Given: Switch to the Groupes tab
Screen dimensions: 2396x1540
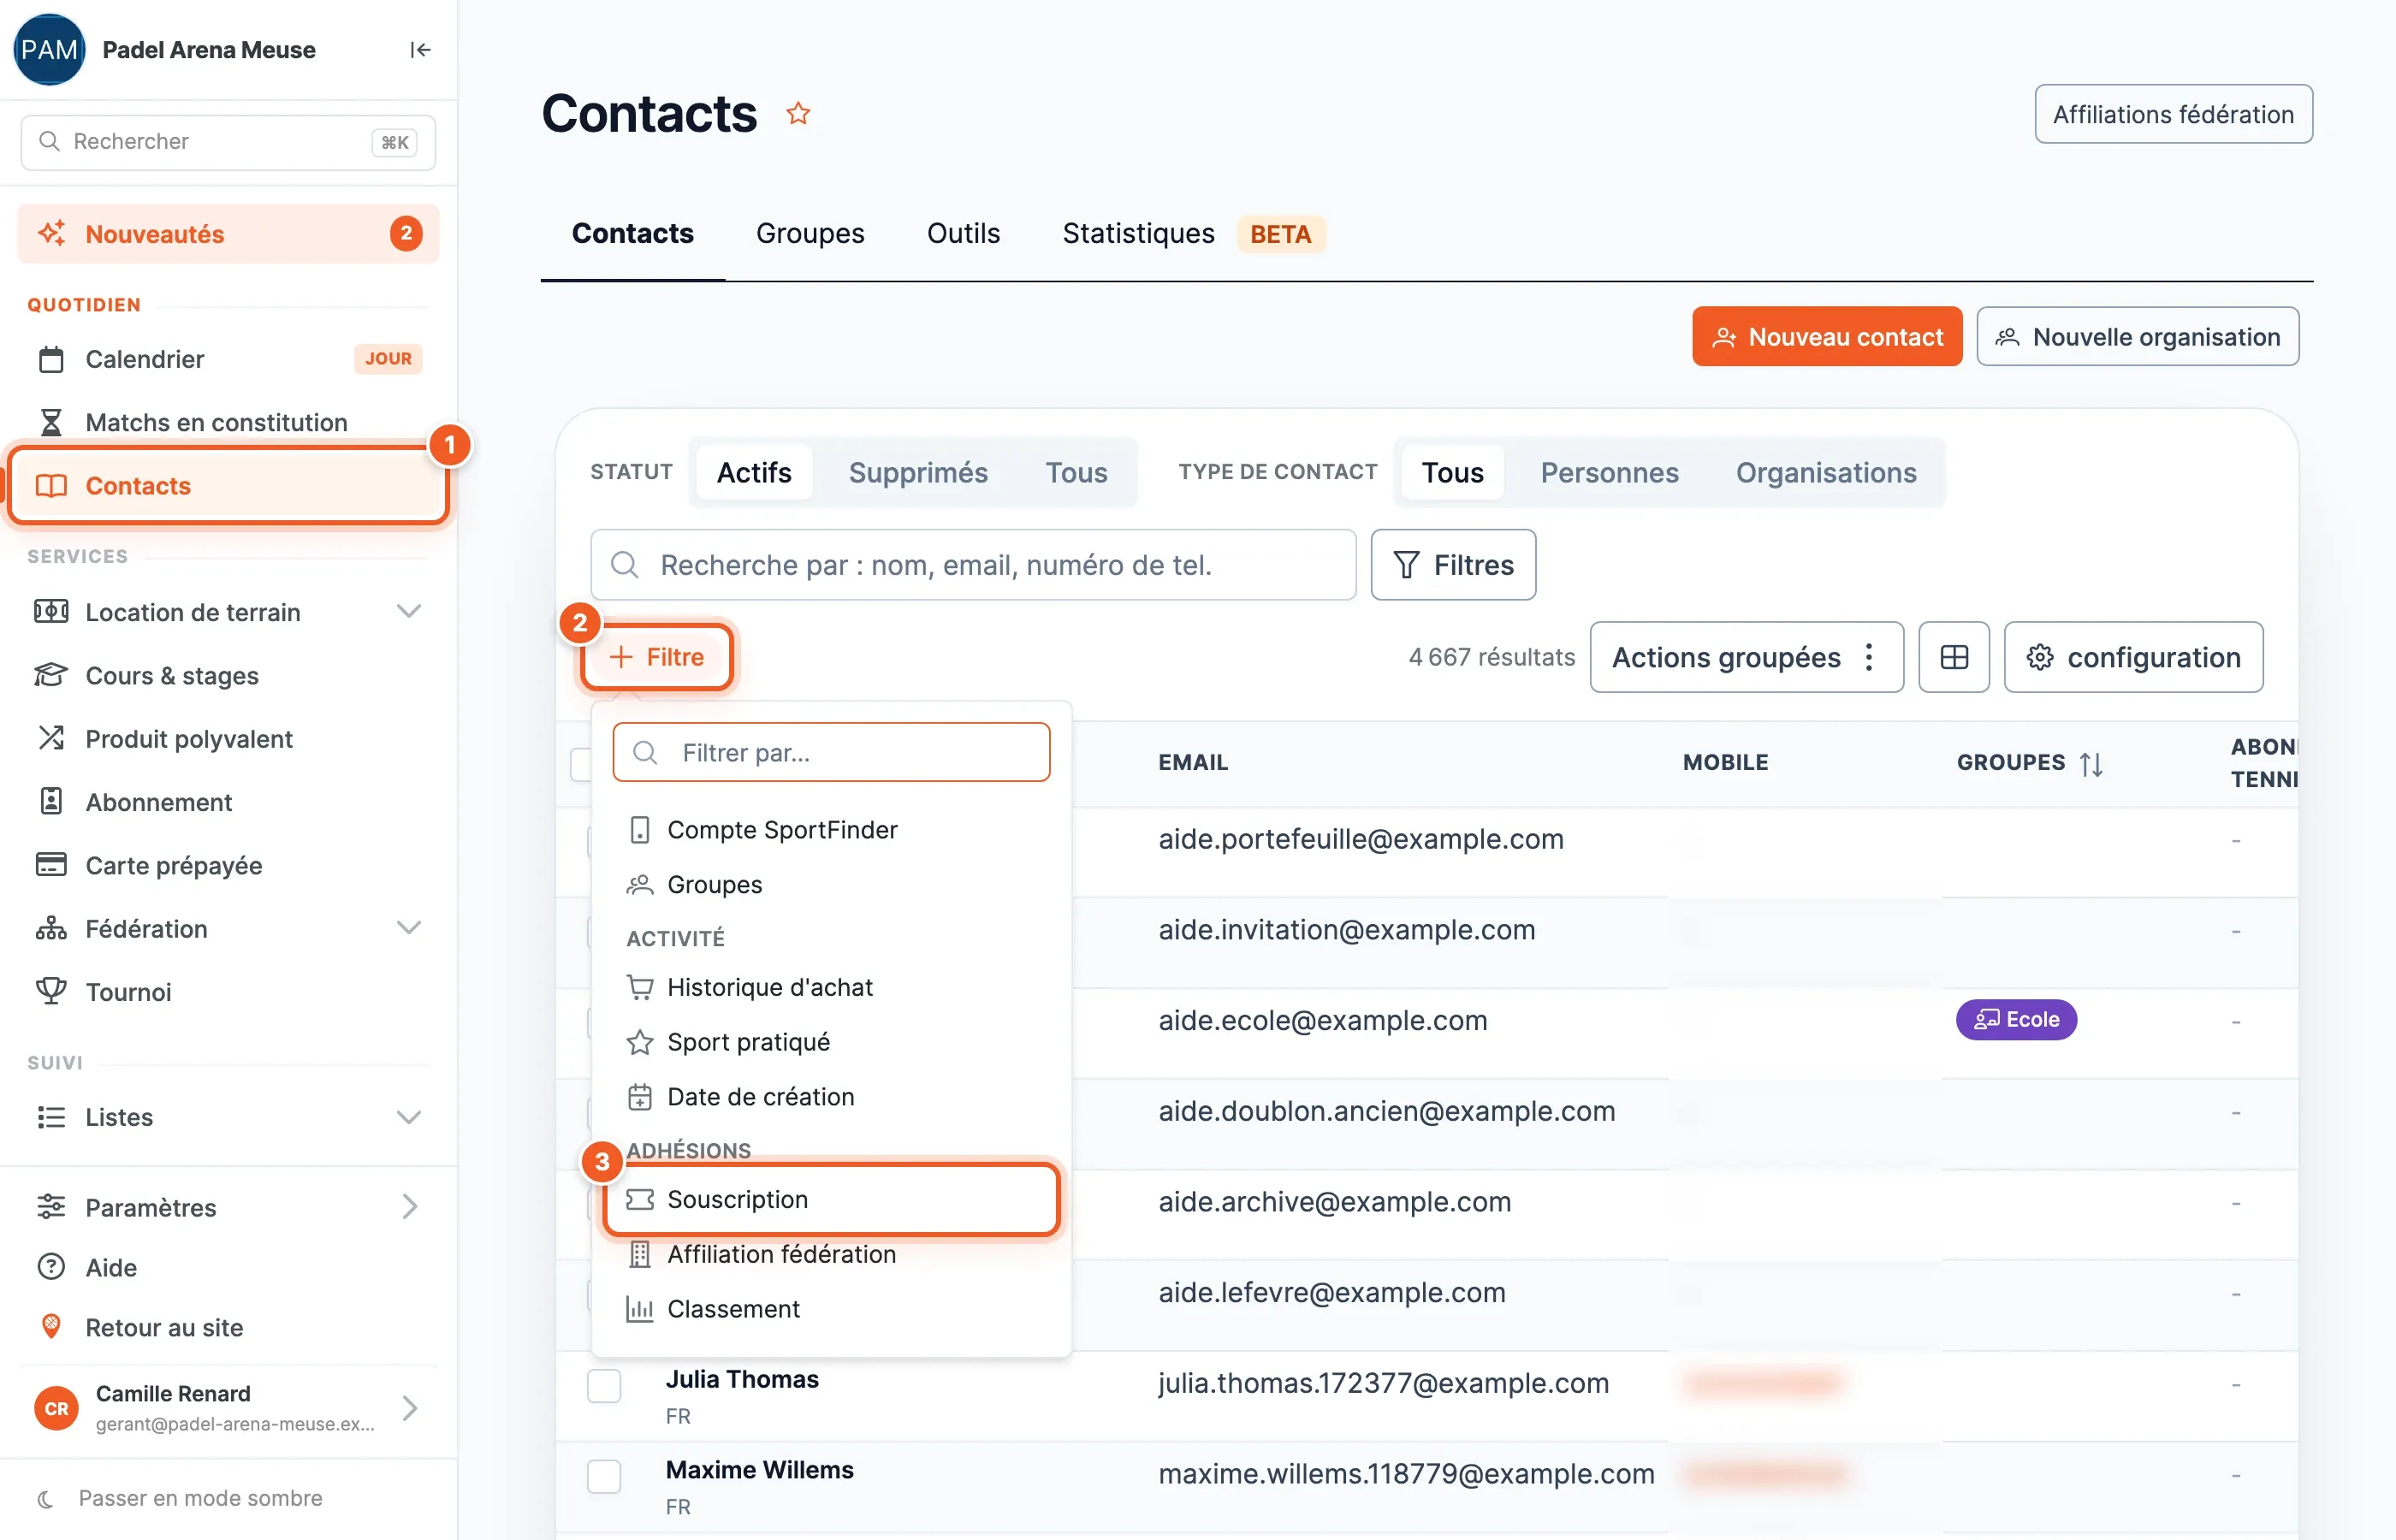Looking at the screenshot, I should point(810,233).
